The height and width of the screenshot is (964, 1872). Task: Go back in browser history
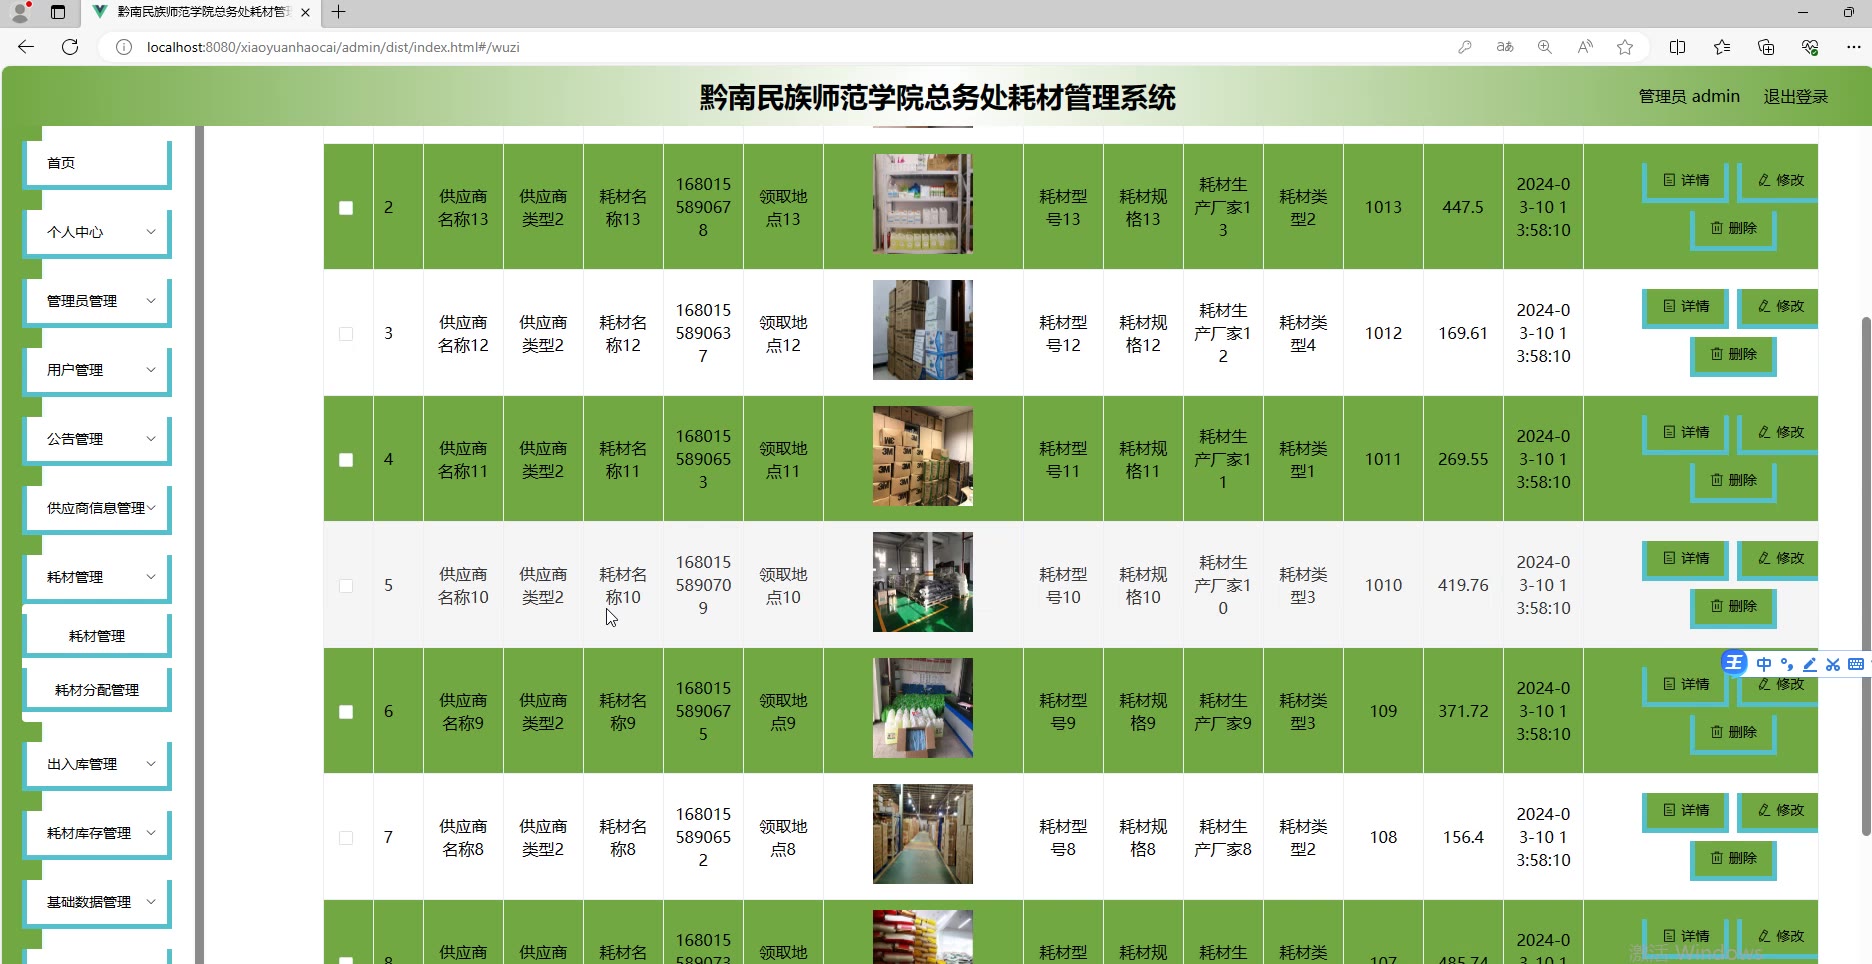click(26, 47)
